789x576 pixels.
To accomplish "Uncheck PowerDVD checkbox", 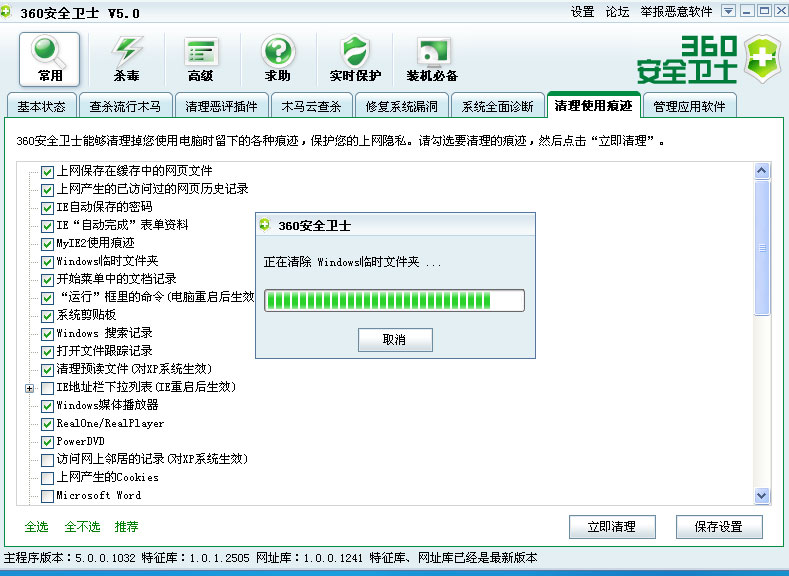I will coord(47,442).
